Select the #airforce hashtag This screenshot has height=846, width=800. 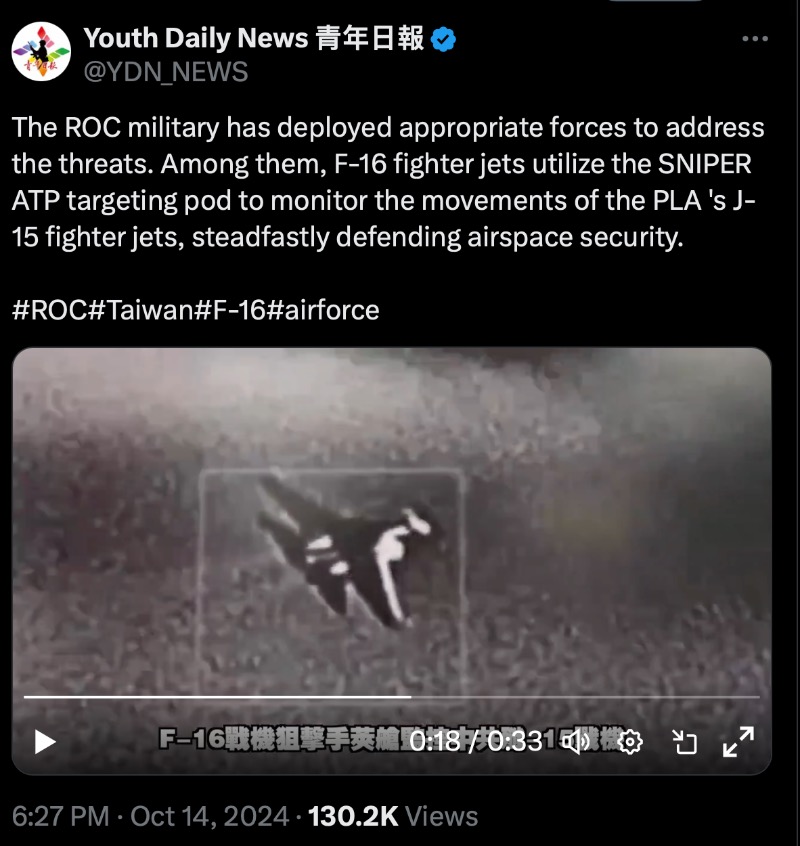point(323,310)
